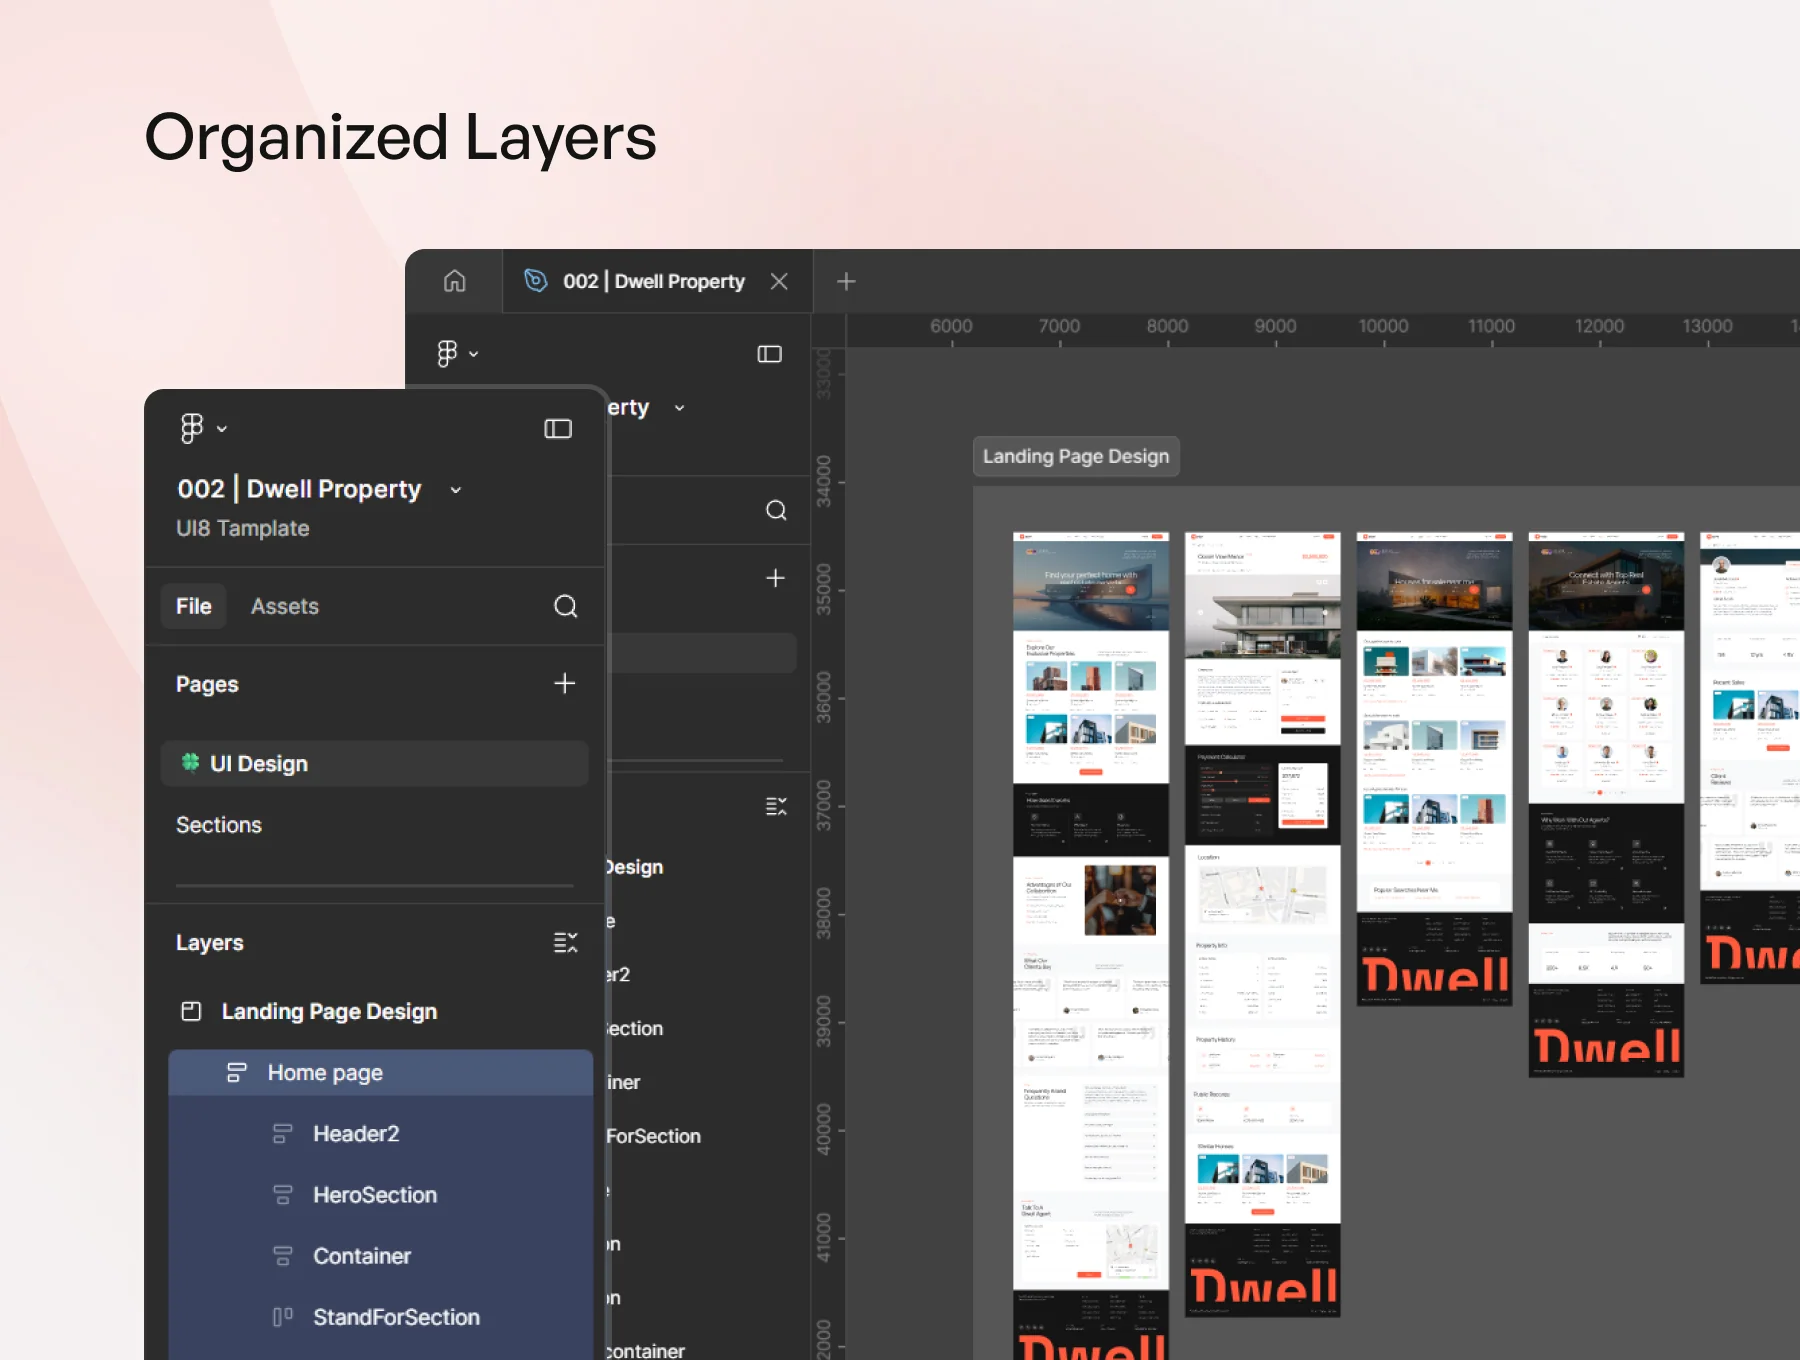Add a new page with the plus icon beside Pages
The image size is (1800, 1360).
click(x=565, y=683)
